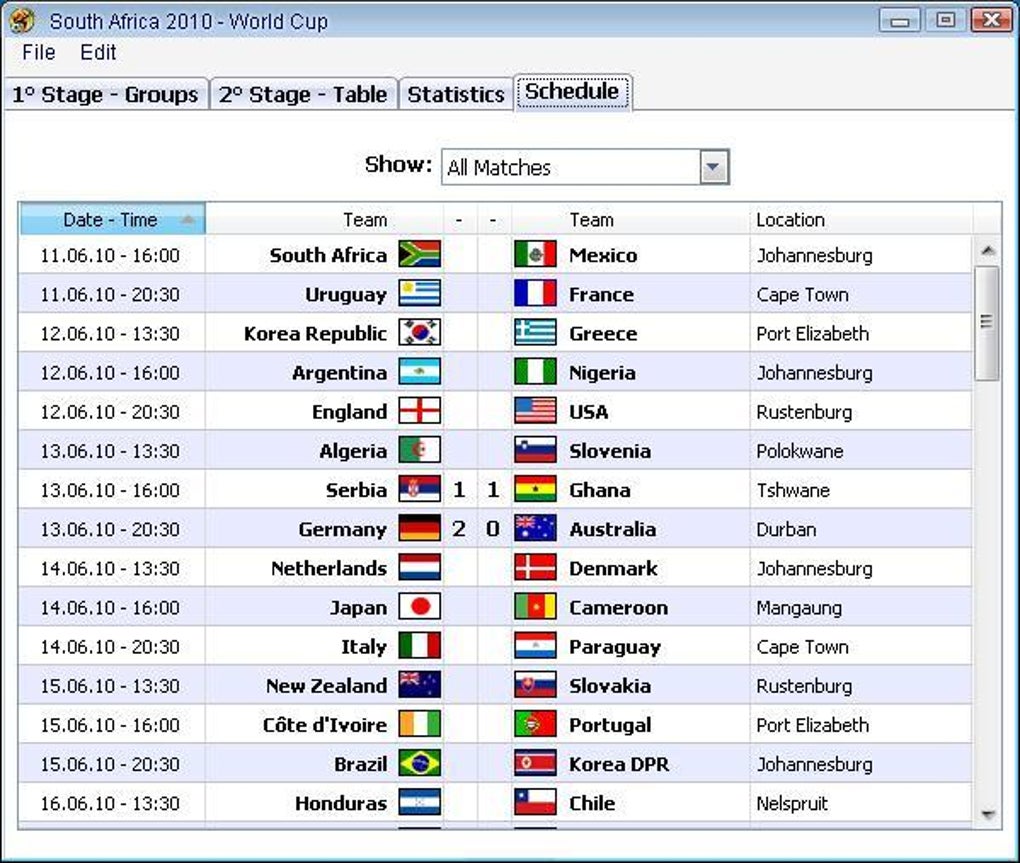The width and height of the screenshot is (1020, 863).
Task: Click the first Team column header
Action: [x=325, y=219]
